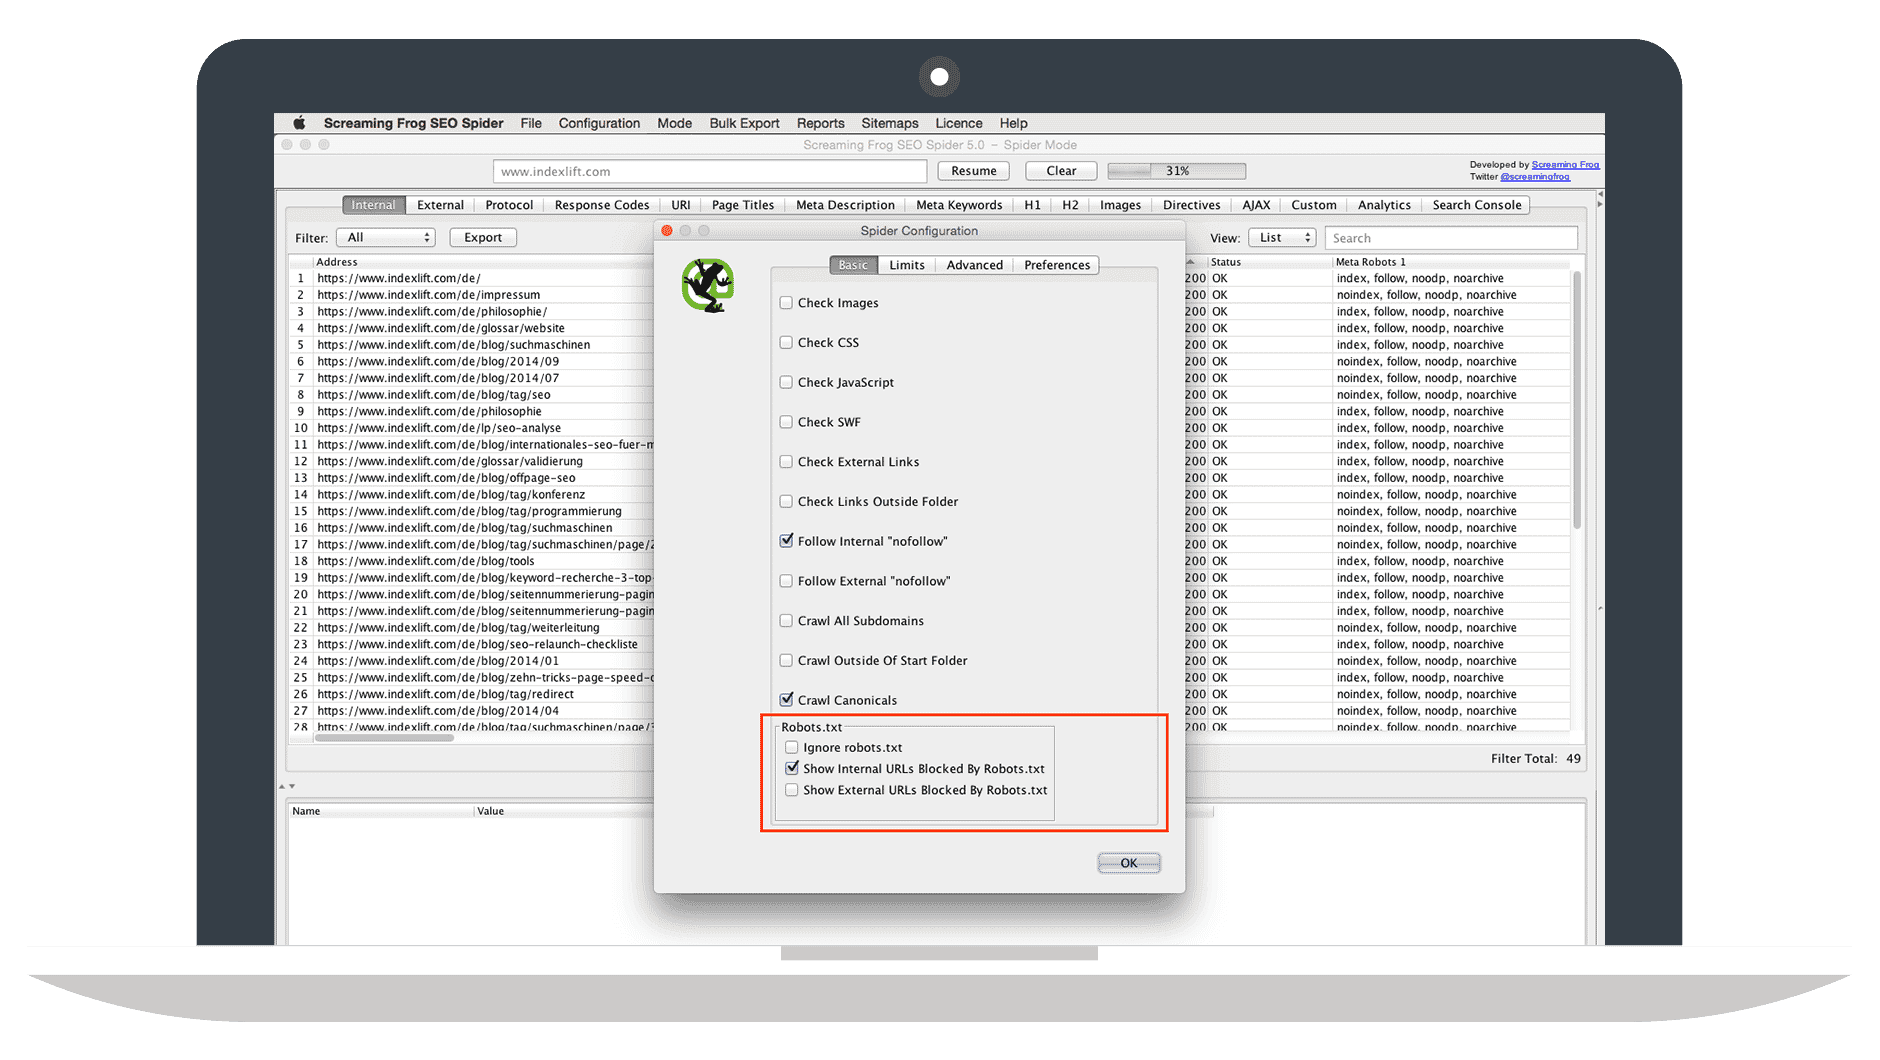Click the Search input field
The height and width of the screenshot is (1060, 1880).
pos(1451,238)
